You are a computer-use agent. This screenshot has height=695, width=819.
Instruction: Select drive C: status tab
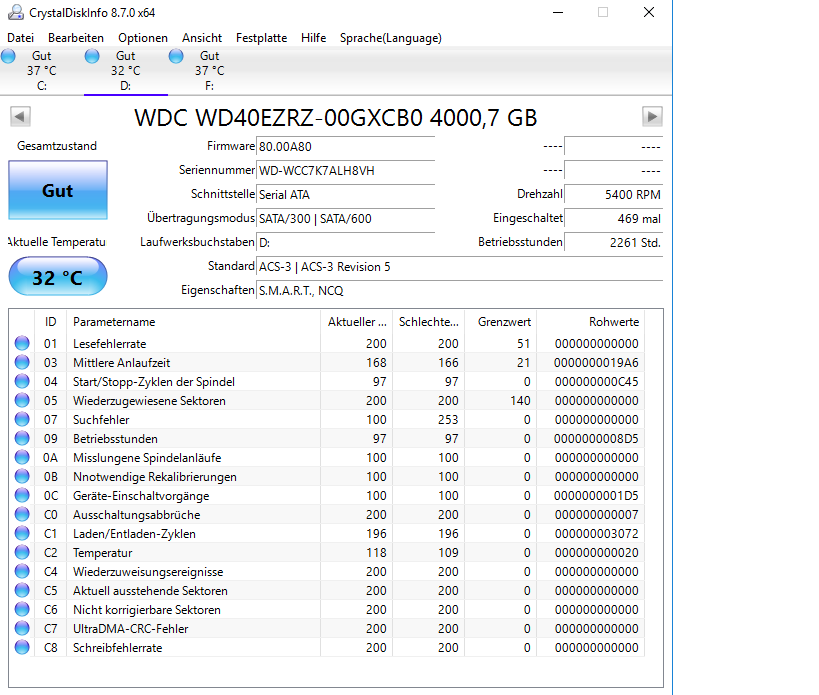tap(42, 70)
